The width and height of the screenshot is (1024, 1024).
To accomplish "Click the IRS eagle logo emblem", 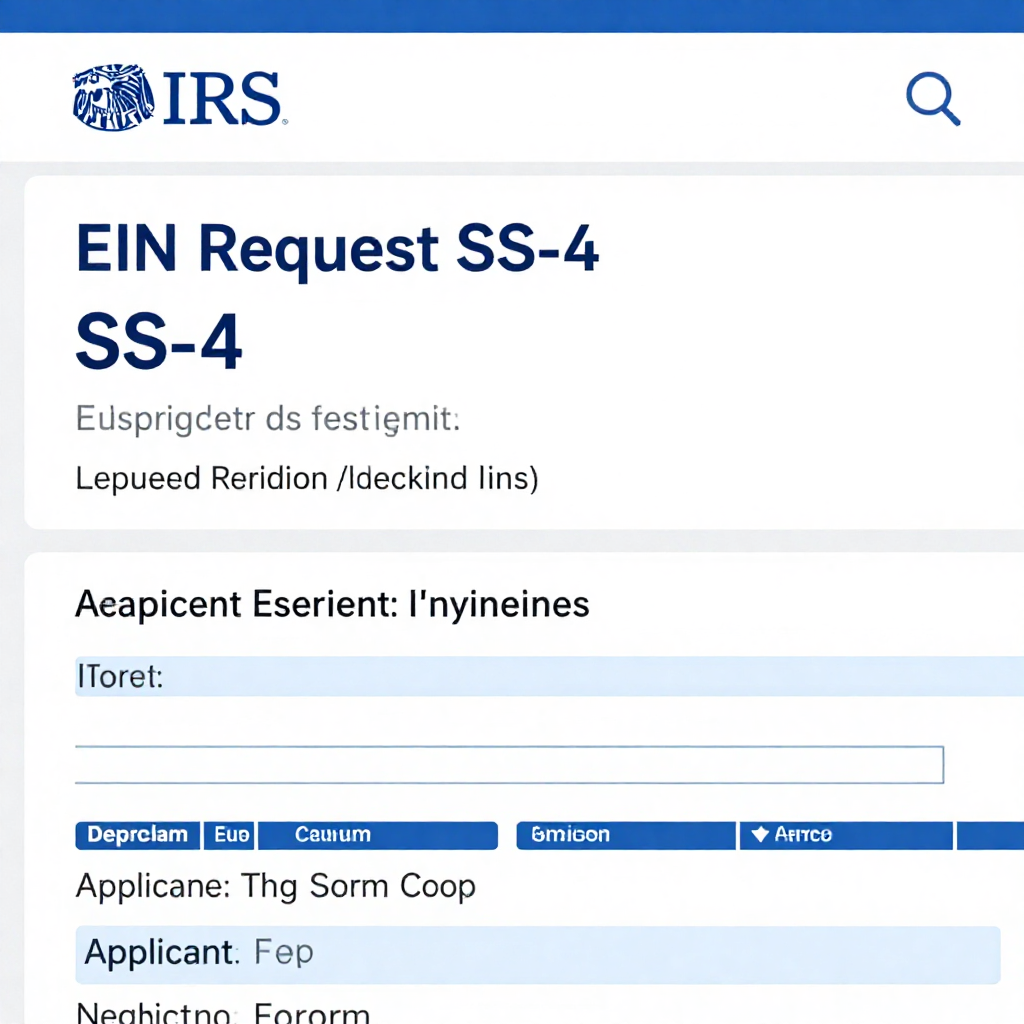I will click(x=113, y=98).
